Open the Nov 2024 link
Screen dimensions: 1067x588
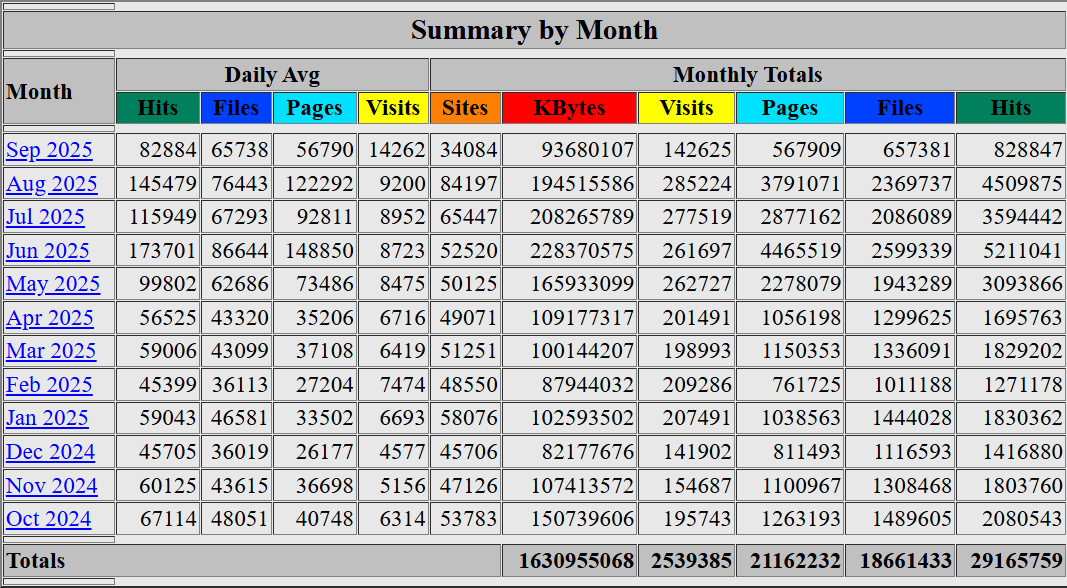pos(52,485)
